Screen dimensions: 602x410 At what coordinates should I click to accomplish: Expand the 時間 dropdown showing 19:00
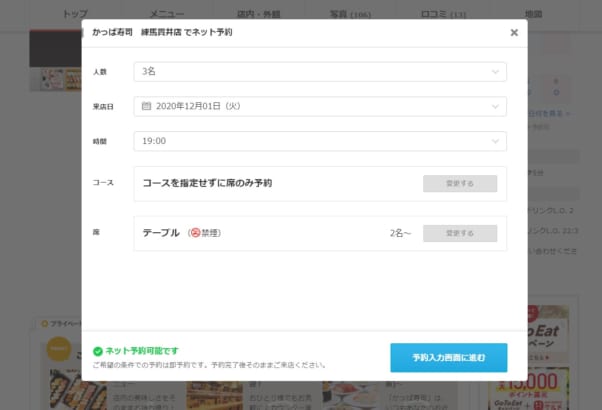(x=320, y=141)
